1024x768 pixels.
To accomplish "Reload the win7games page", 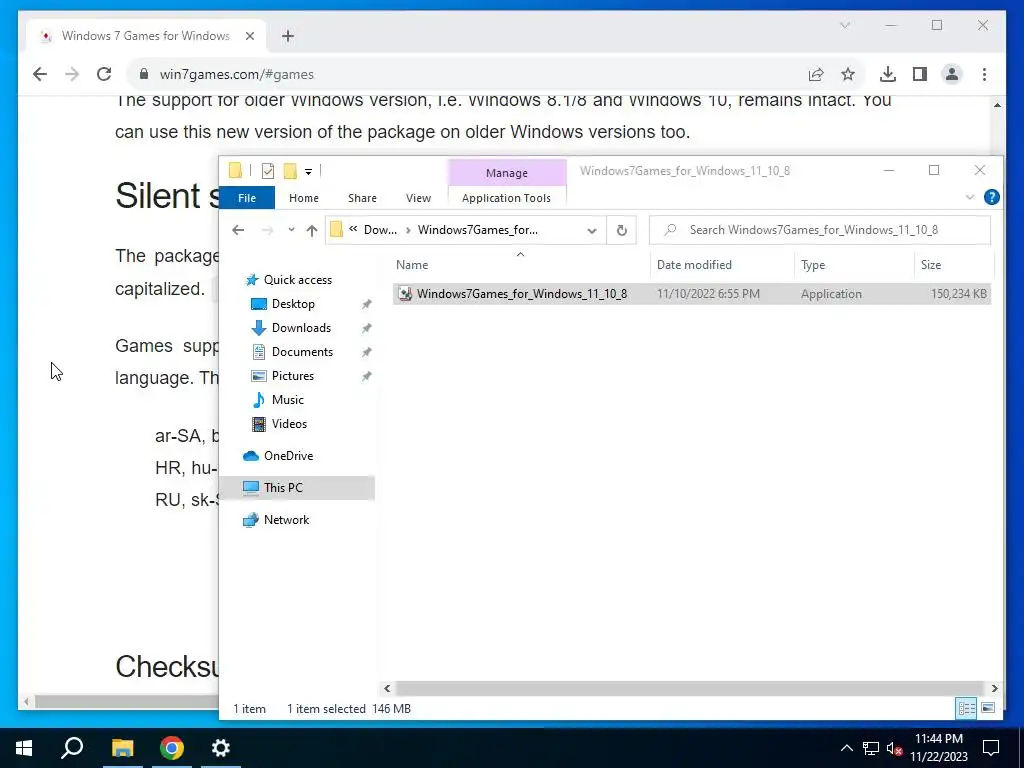I will (x=104, y=74).
